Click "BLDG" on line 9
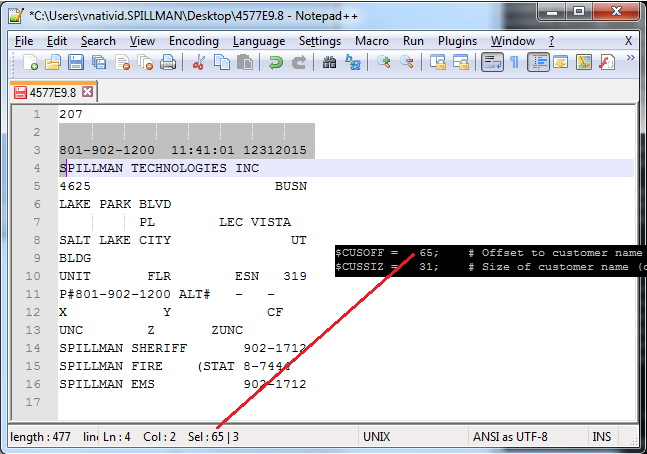Viewport: 647px width, 454px height. tap(75, 258)
